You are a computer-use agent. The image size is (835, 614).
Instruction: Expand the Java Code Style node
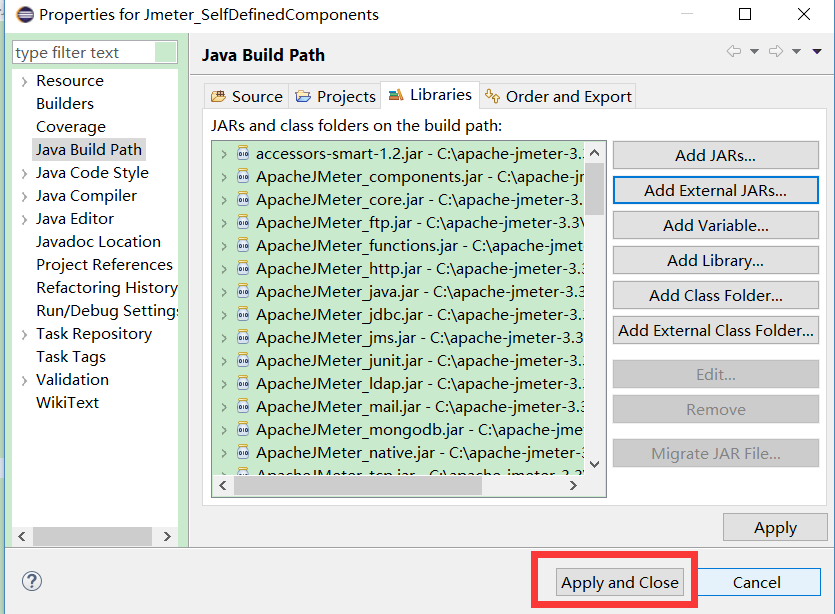(24, 174)
